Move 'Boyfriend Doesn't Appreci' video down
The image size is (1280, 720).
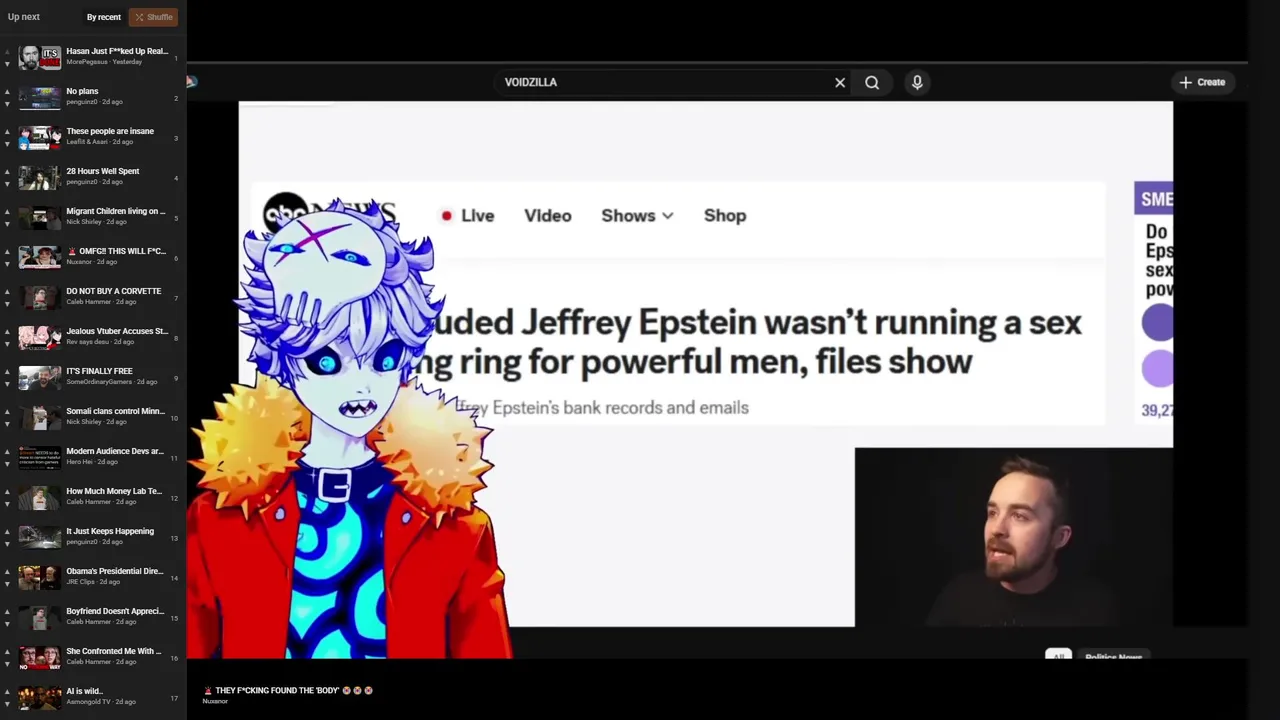coord(7,624)
